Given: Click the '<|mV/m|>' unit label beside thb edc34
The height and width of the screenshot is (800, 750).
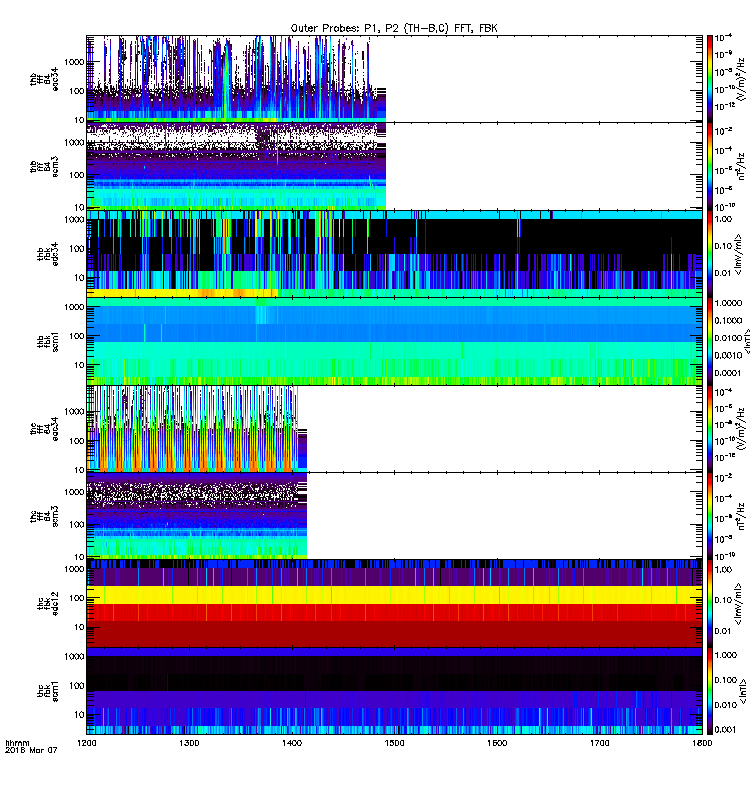Looking at the screenshot, I should click(x=738, y=254).
